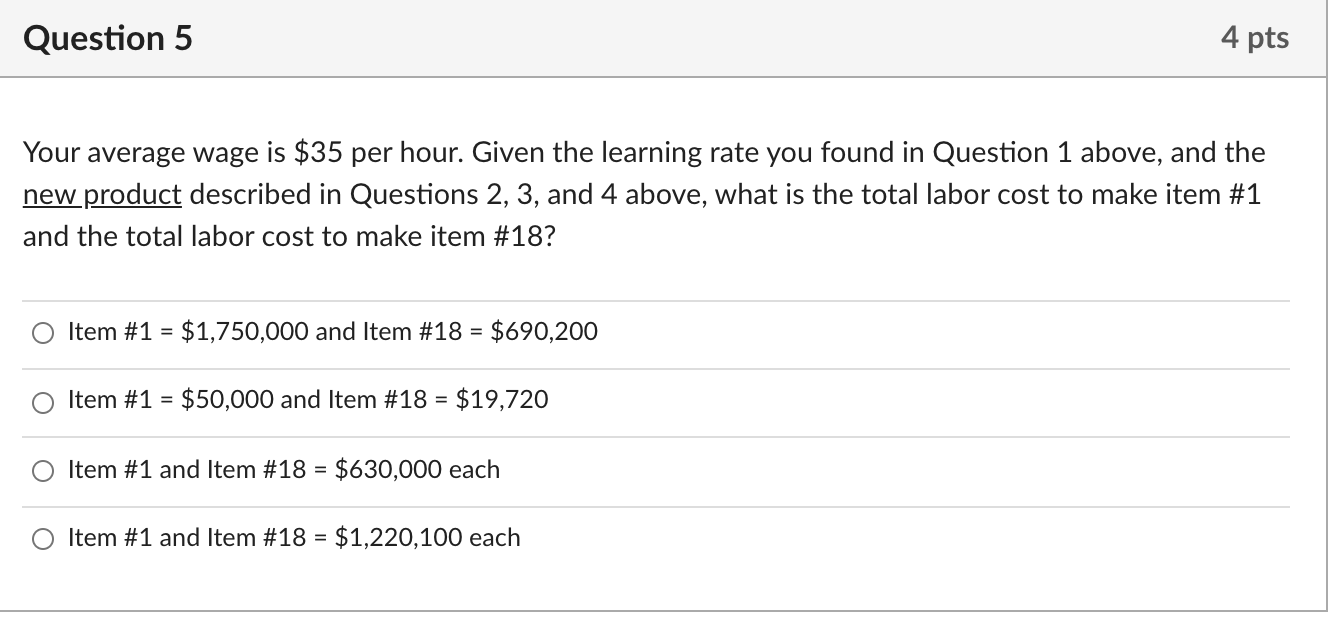Click the label text "$1,220,100 each"
The height and width of the screenshot is (622, 1334).
coord(427,538)
